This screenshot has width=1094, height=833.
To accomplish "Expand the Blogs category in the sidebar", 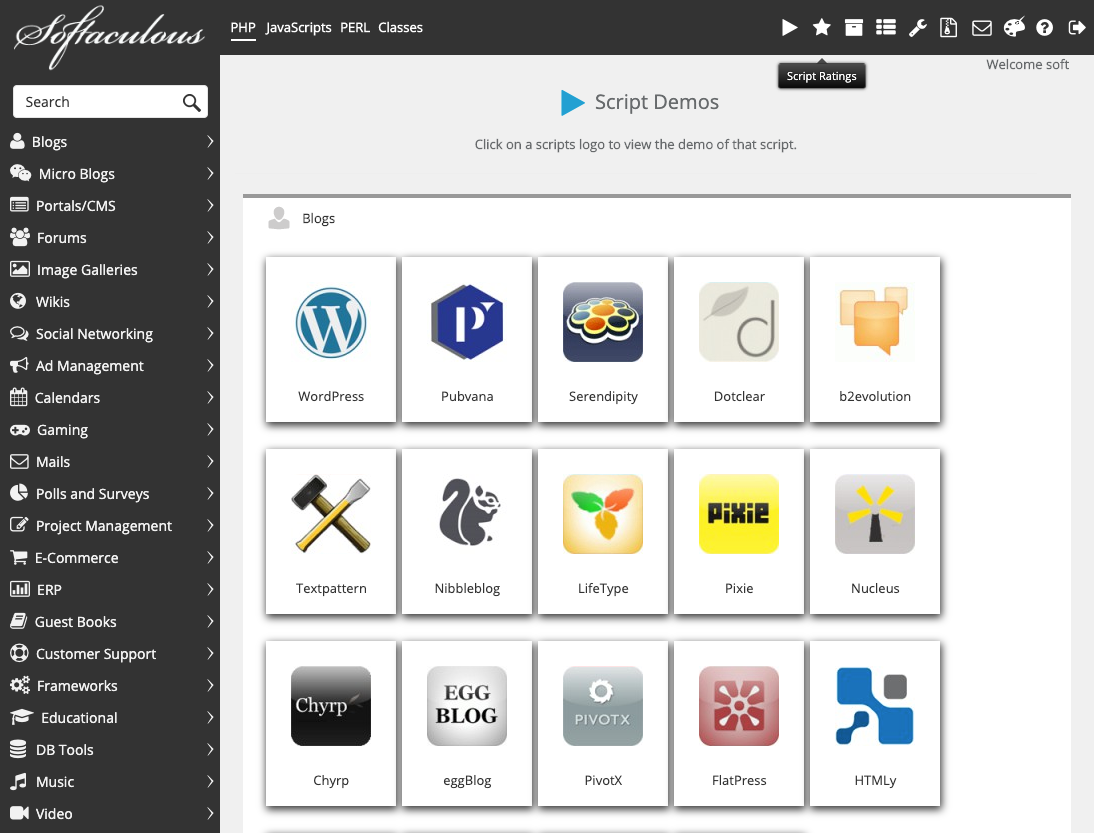I will click(x=110, y=141).
